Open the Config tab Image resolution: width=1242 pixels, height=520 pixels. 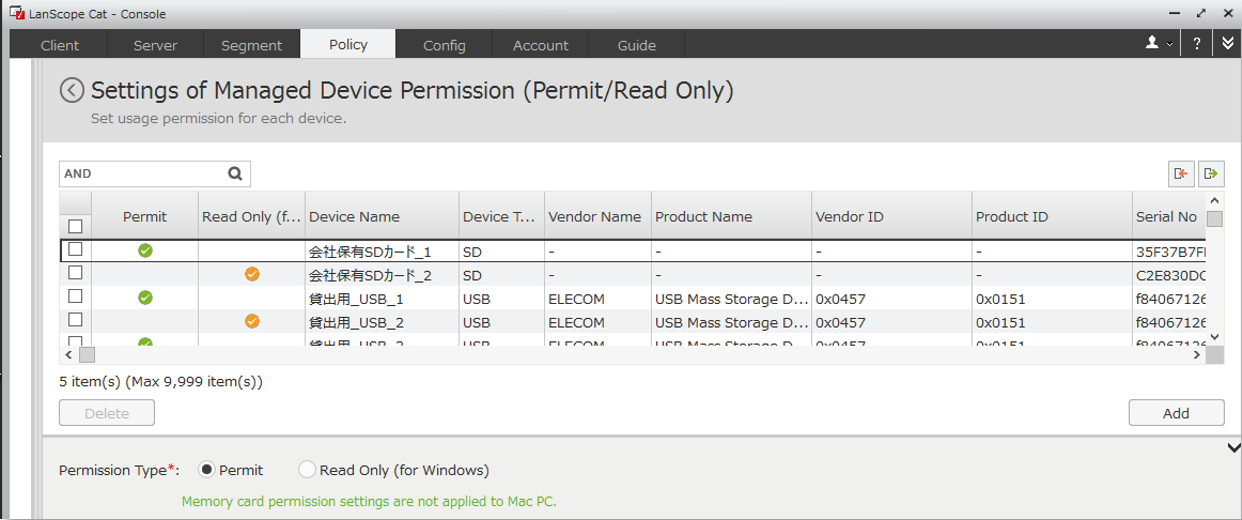click(444, 45)
